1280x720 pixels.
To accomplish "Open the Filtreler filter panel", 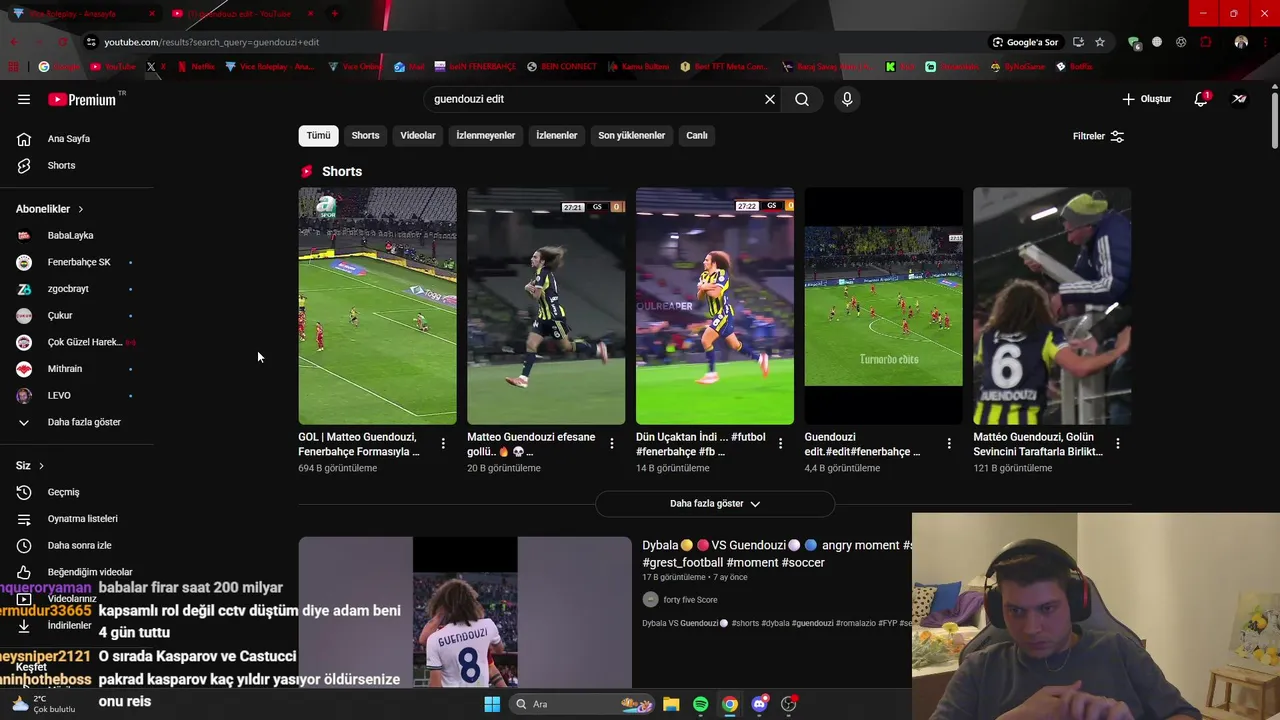I will [x=1098, y=136].
